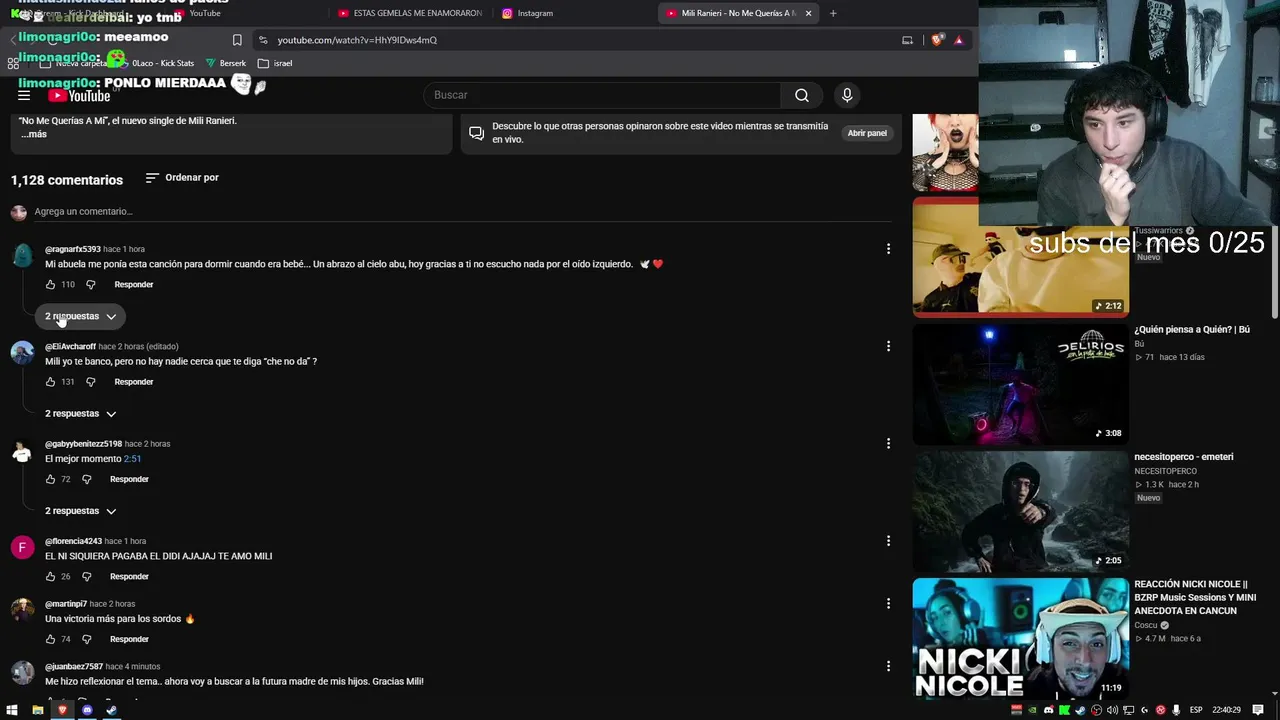The height and width of the screenshot is (720, 1280).
Task: Open the @juanbaez7587 channel link
Action: tap(74, 667)
